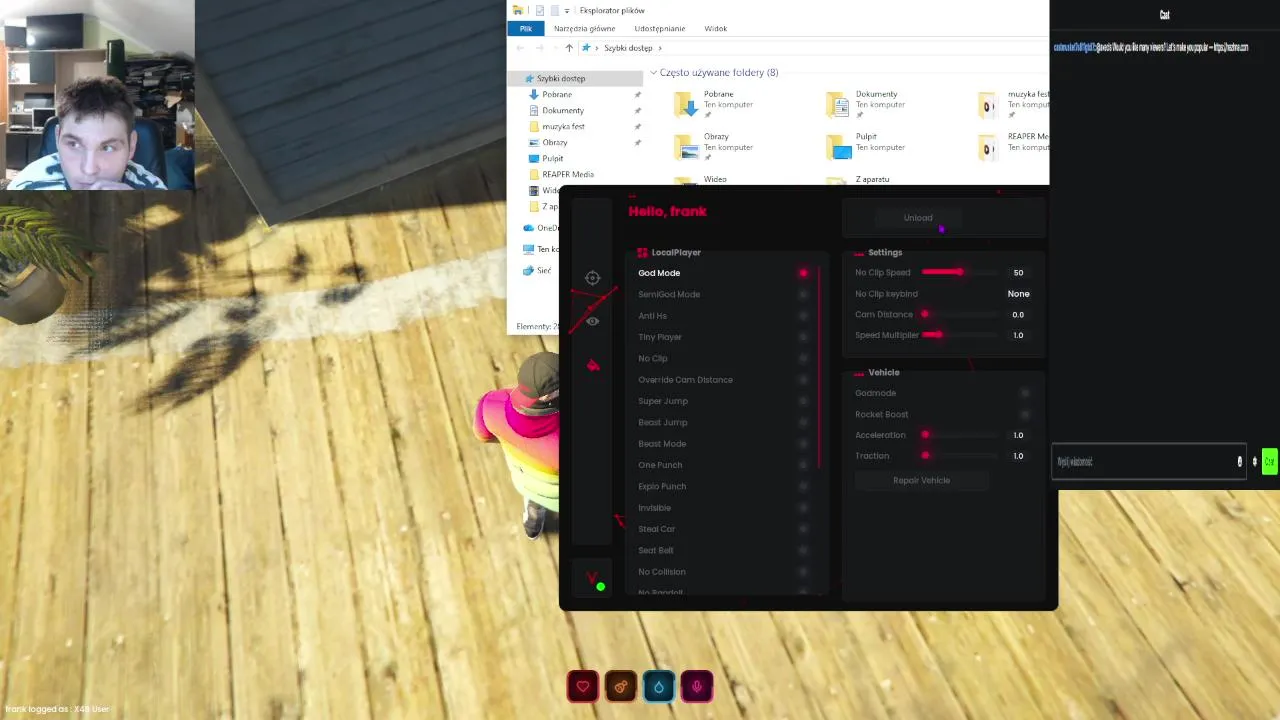The height and width of the screenshot is (720, 1280).
Task: Click the Explorer back arrow button
Action: tap(520, 48)
